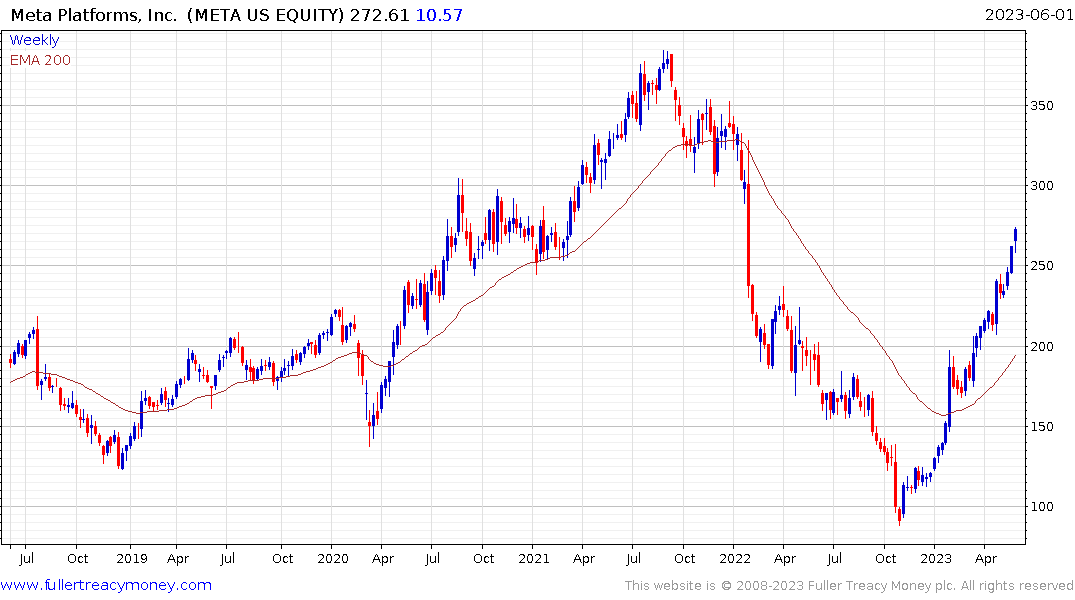The width and height of the screenshot is (1075, 600).
Task: Click the 2023 year axis label
Action: click(936, 558)
